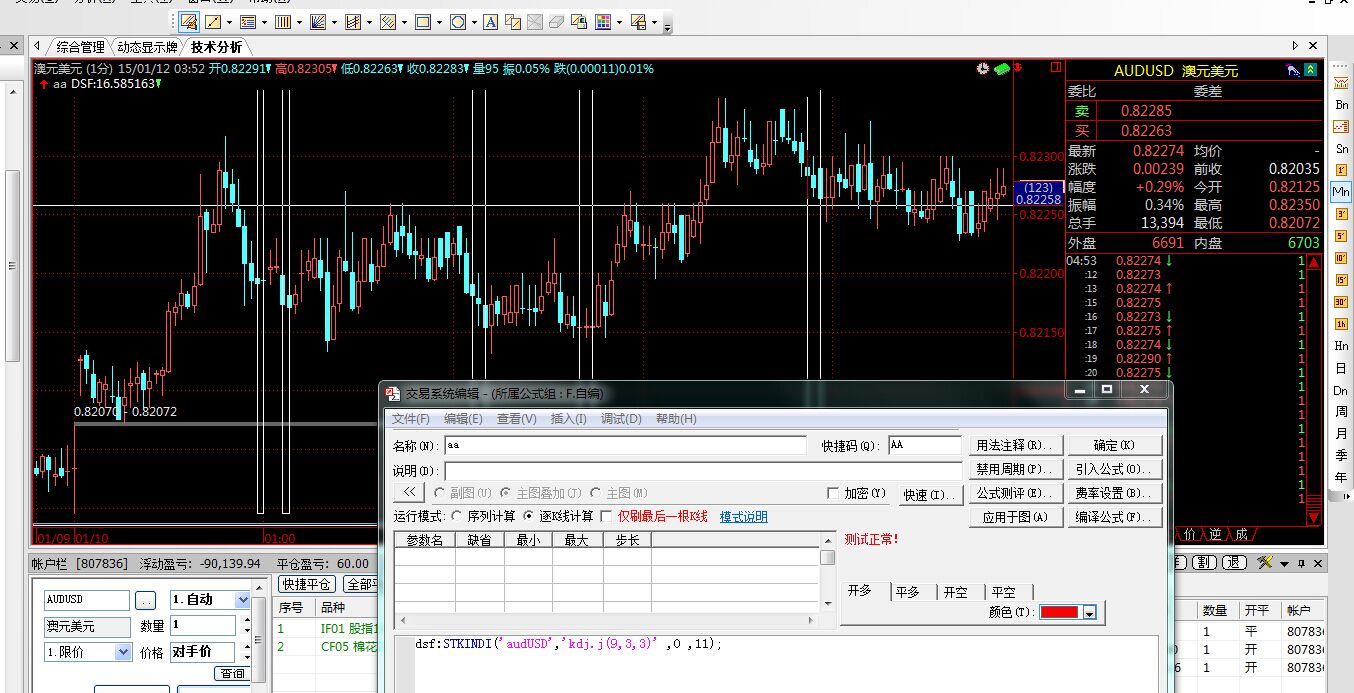Select the 30-minute period icon in sidebar
This screenshot has width=1354, height=693.
(1341, 301)
